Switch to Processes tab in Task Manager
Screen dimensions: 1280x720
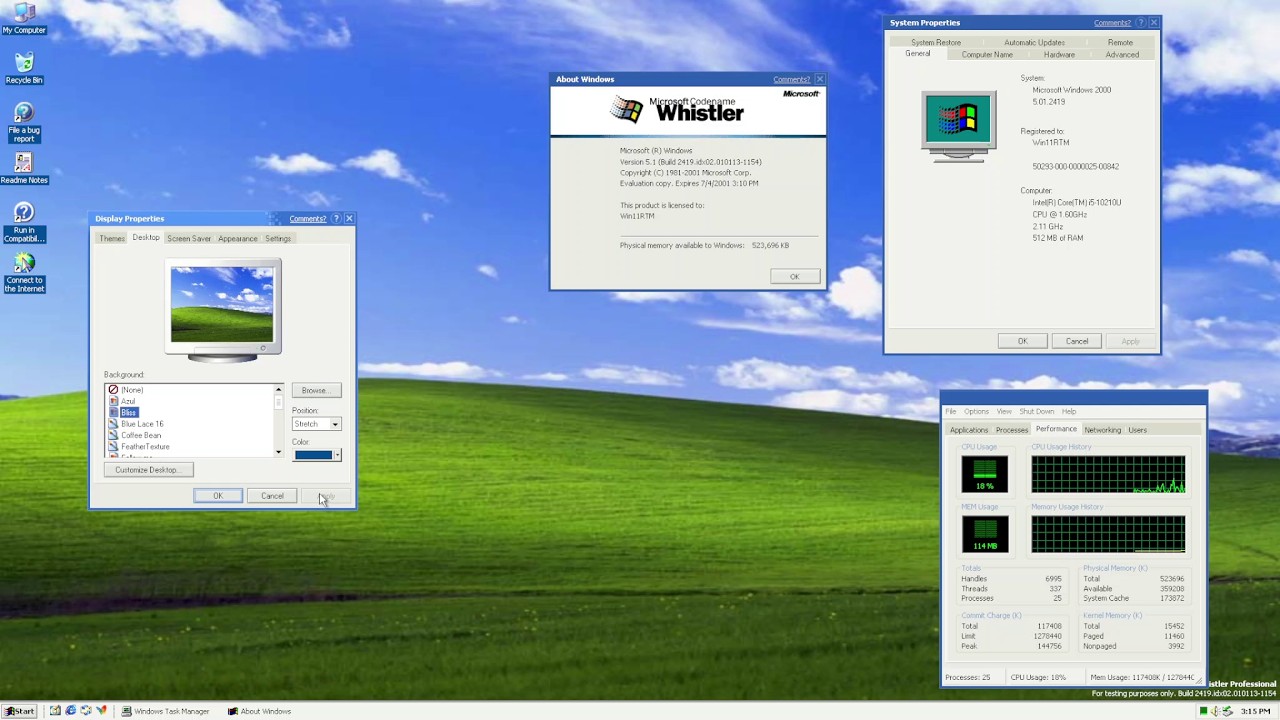1012,430
